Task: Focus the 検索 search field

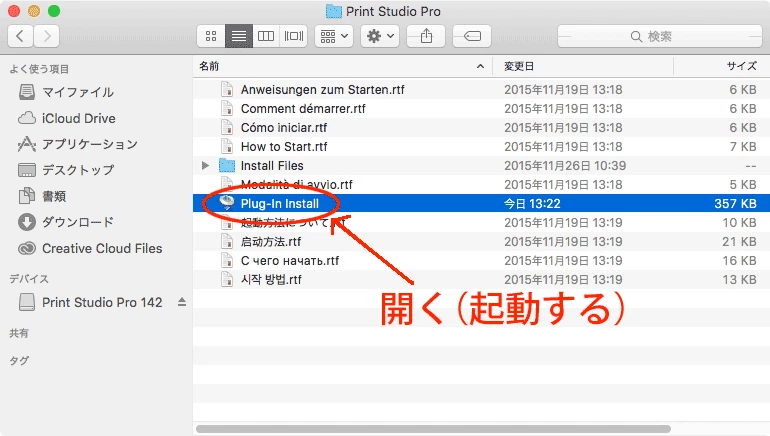Action: click(660, 36)
